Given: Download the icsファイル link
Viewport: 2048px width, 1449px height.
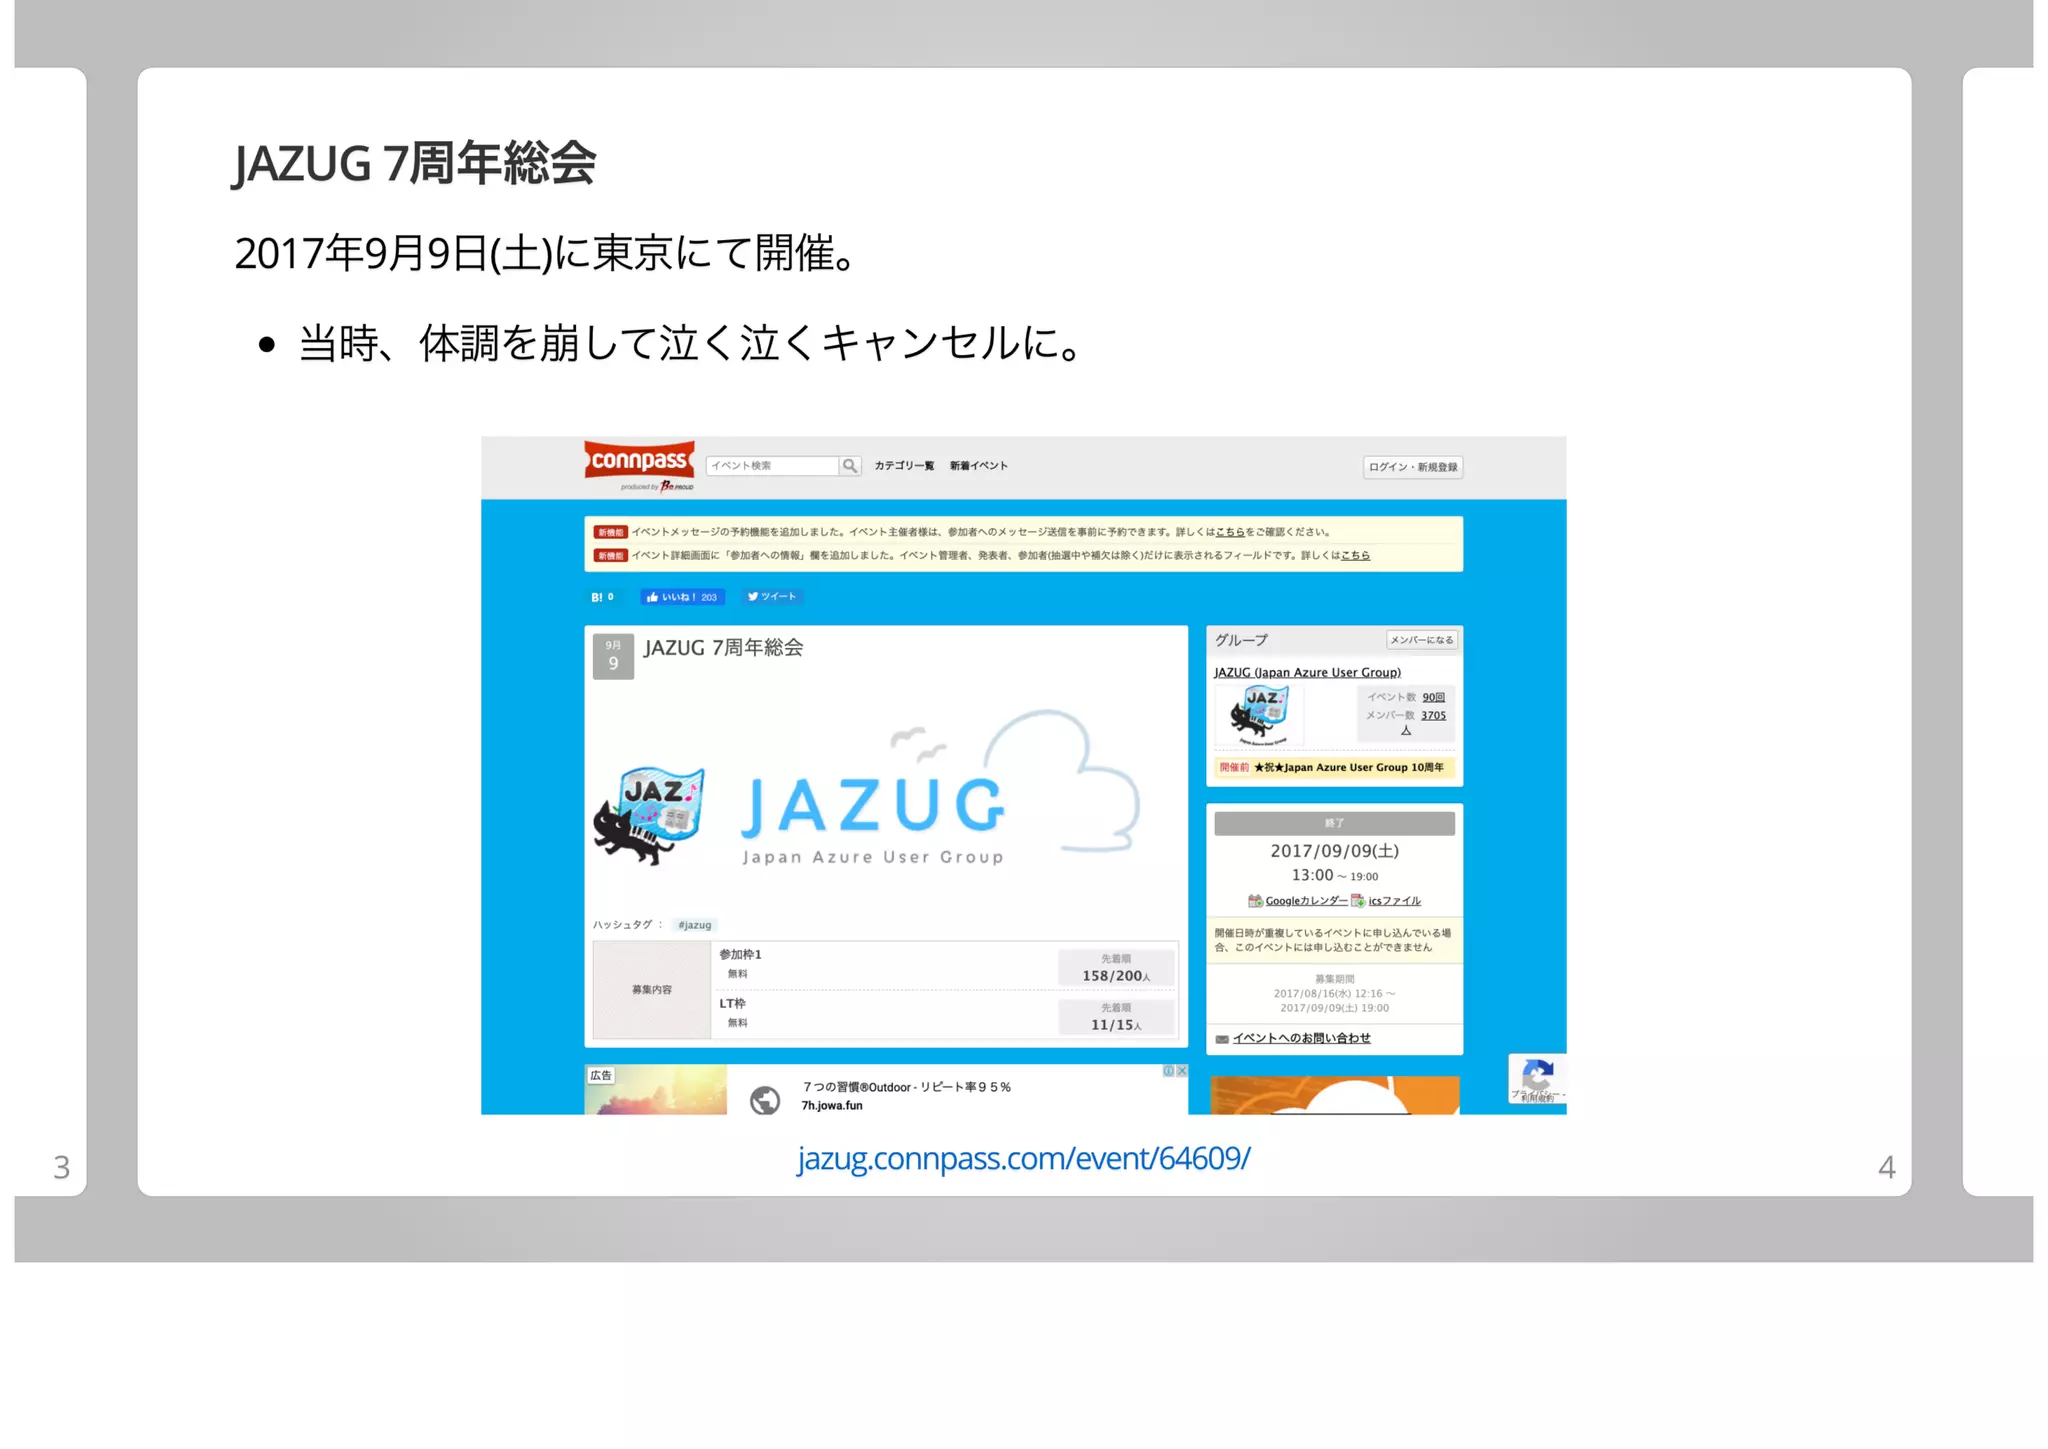Looking at the screenshot, I should click(x=1394, y=901).
